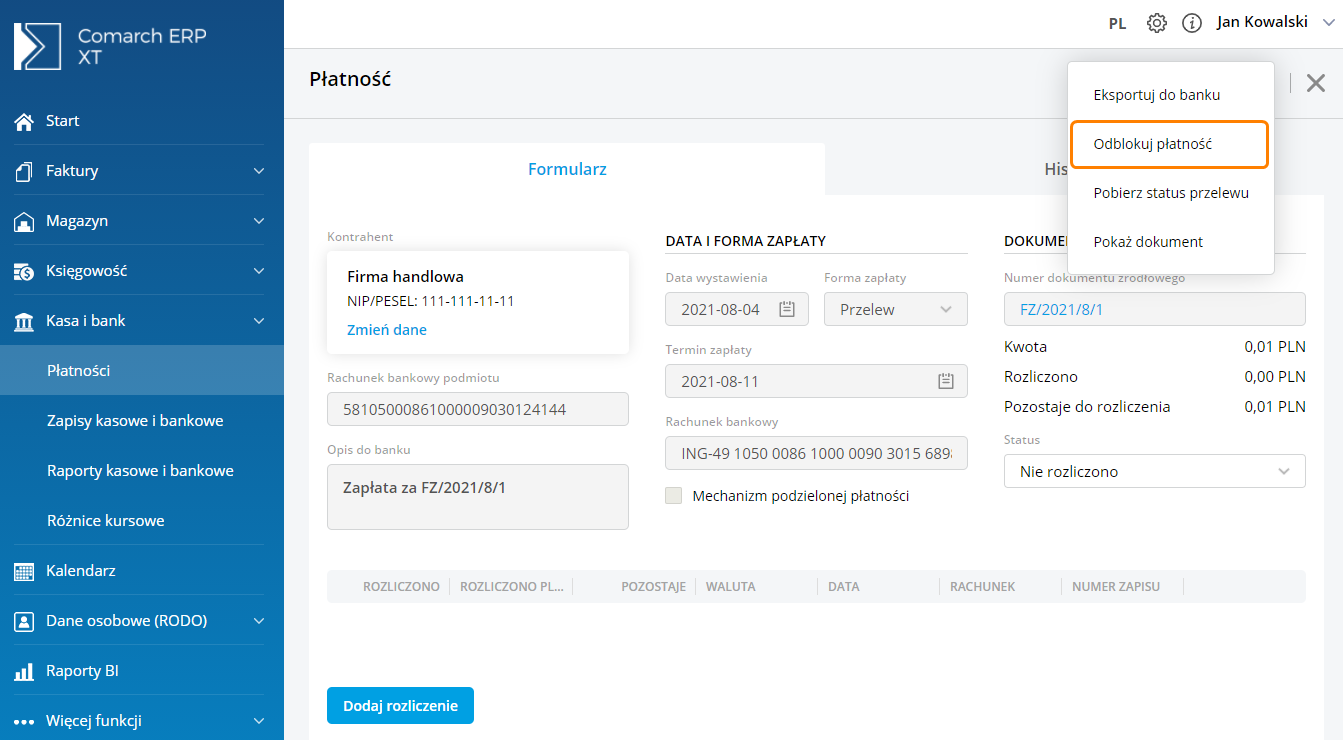Click the settings gear icon in header
Screen dimensions: 1343x740
point(1157,23)
